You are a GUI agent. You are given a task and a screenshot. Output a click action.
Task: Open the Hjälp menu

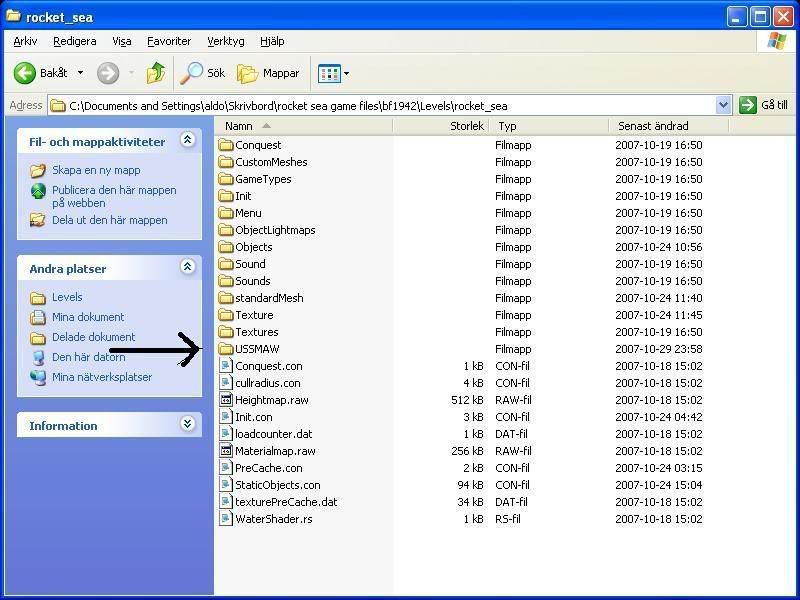(x=272, y=41)
